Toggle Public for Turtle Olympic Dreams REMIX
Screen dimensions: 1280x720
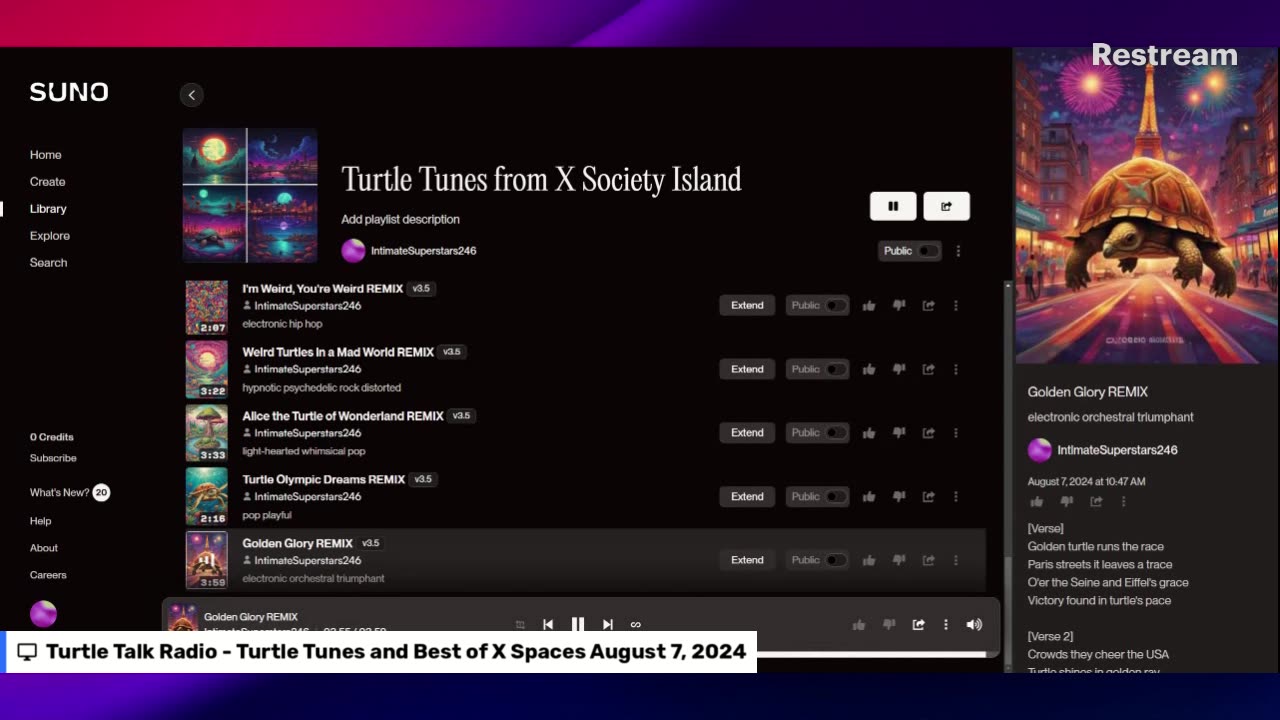pyautogui.click(x=835, y=496)
